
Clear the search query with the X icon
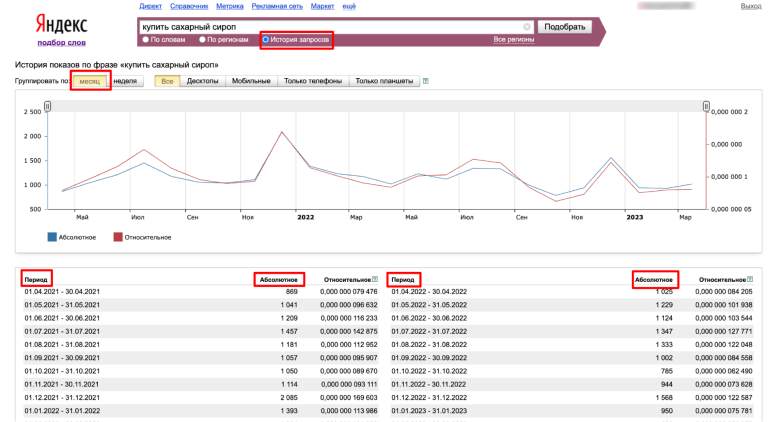pyautogui.click(x=527, y=27)
